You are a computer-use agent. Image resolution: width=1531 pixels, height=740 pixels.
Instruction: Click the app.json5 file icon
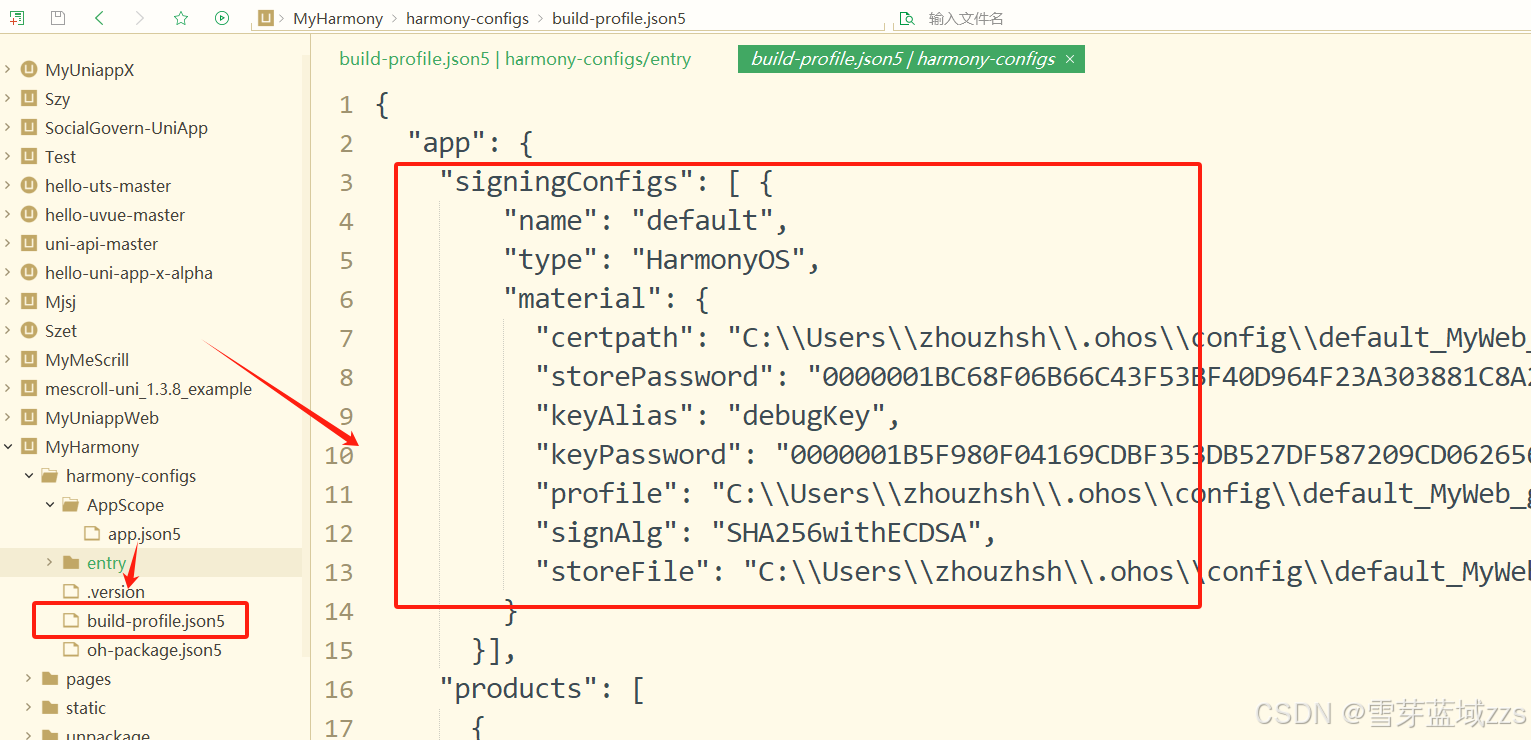[91, 534]
